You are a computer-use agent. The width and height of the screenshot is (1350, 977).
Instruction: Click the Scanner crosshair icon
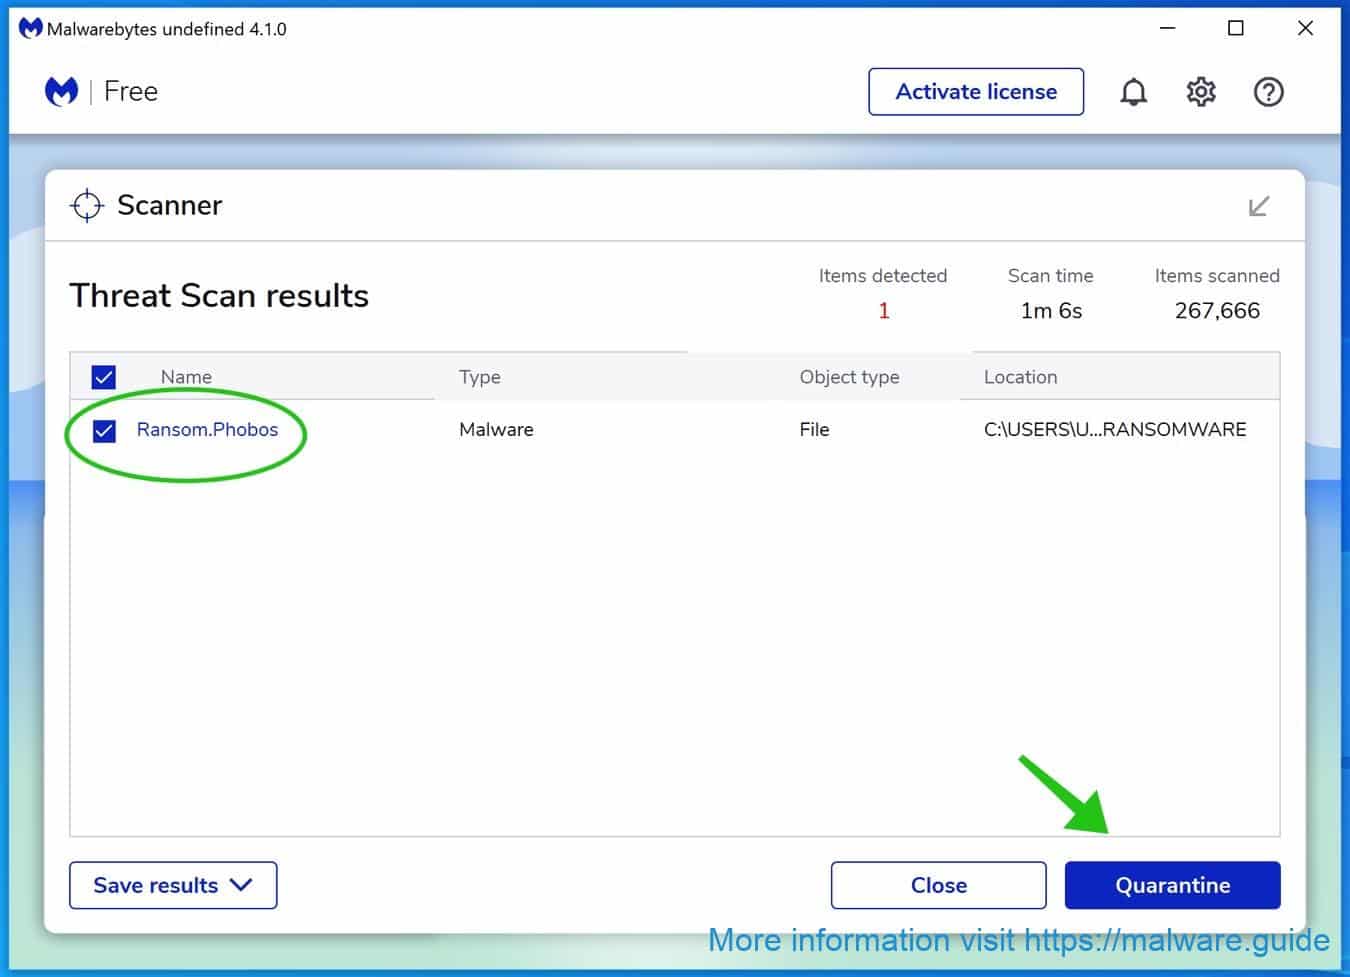tap(87, 205)
